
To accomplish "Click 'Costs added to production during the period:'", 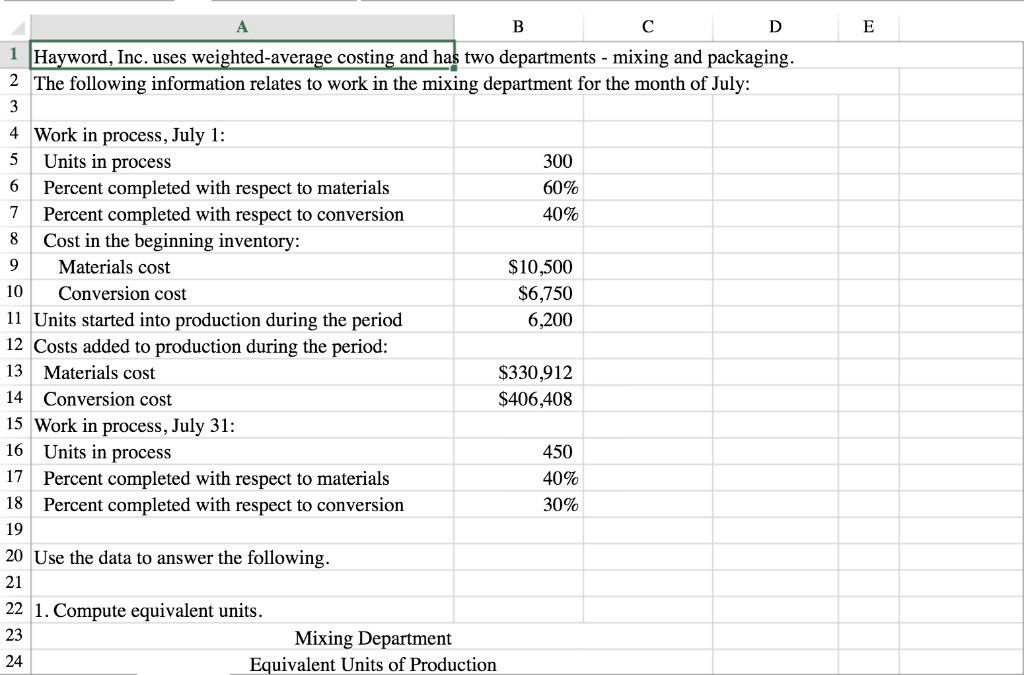I will [242, 346].
